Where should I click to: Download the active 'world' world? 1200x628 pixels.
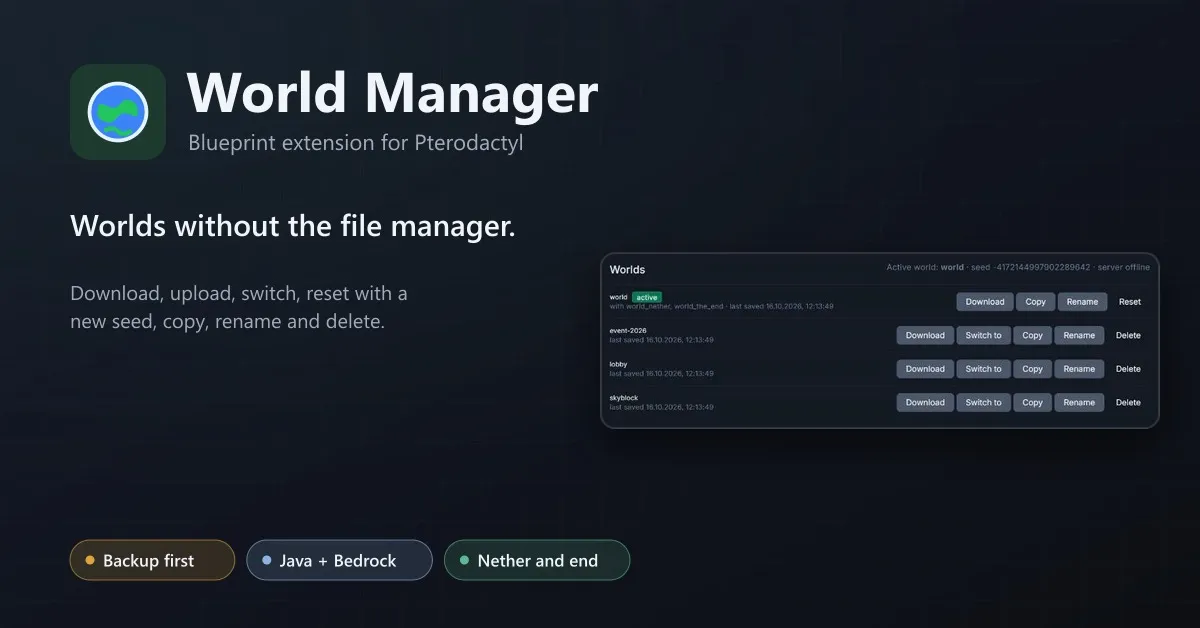985,302
